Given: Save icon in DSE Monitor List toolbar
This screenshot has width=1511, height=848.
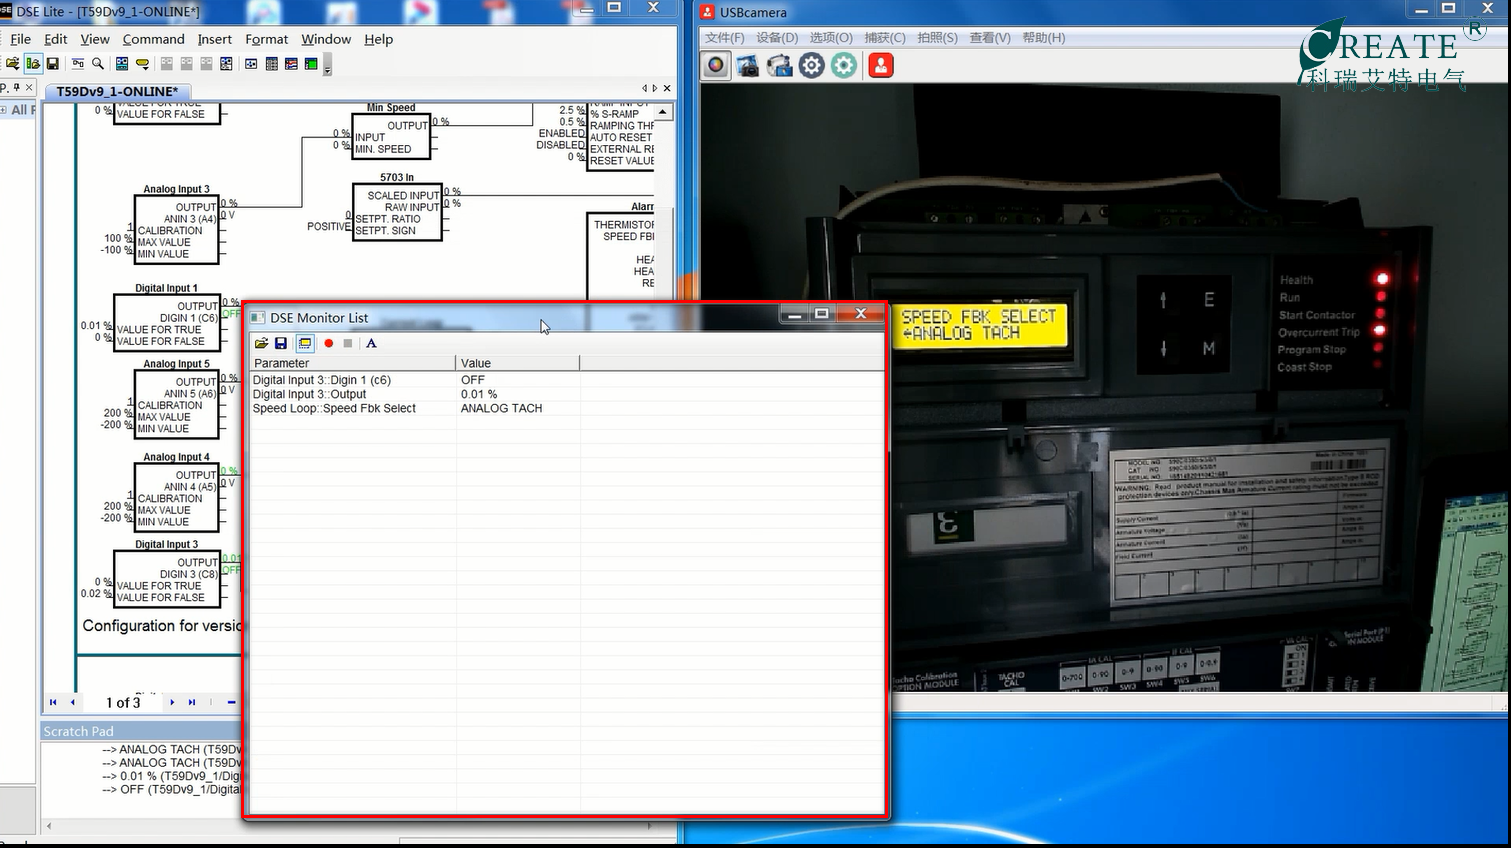Looking at the screenshot, I should click(x=281, y=343).
